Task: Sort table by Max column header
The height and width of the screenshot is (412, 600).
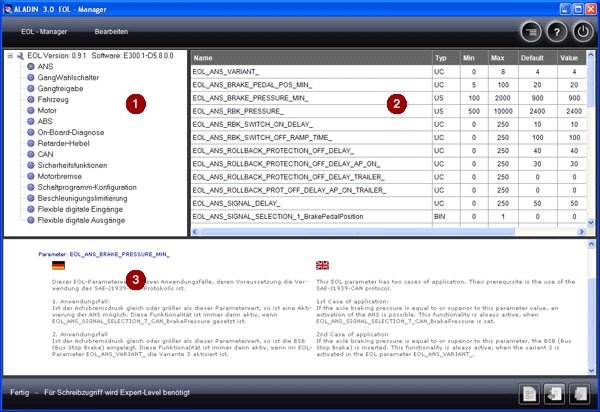Action: tap(503, 58)
